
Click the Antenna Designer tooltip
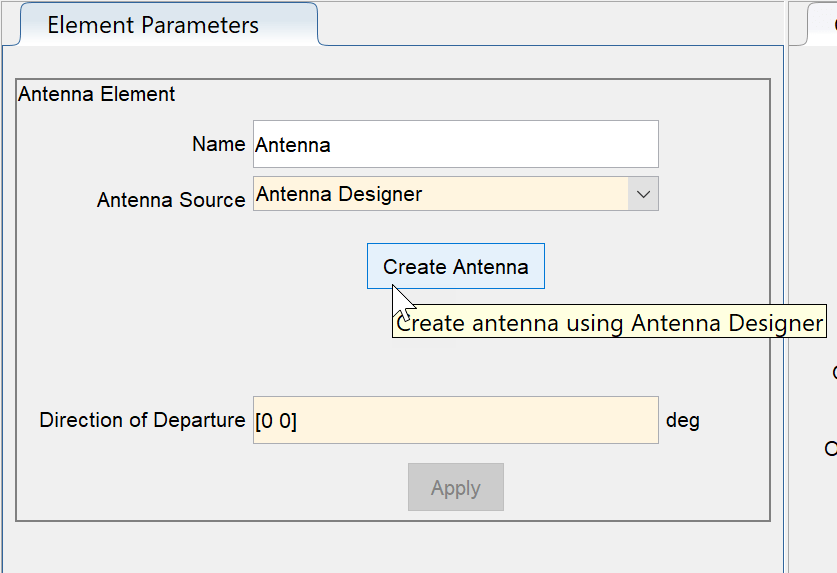(x=608, y=323)
